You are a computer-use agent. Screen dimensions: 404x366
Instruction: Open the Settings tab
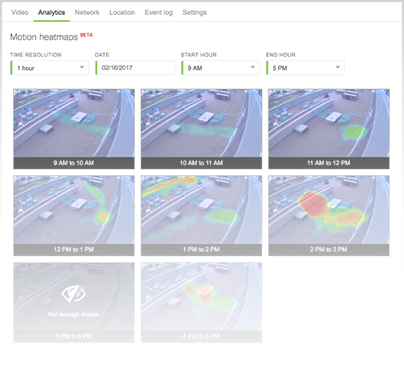coord(194,13)
